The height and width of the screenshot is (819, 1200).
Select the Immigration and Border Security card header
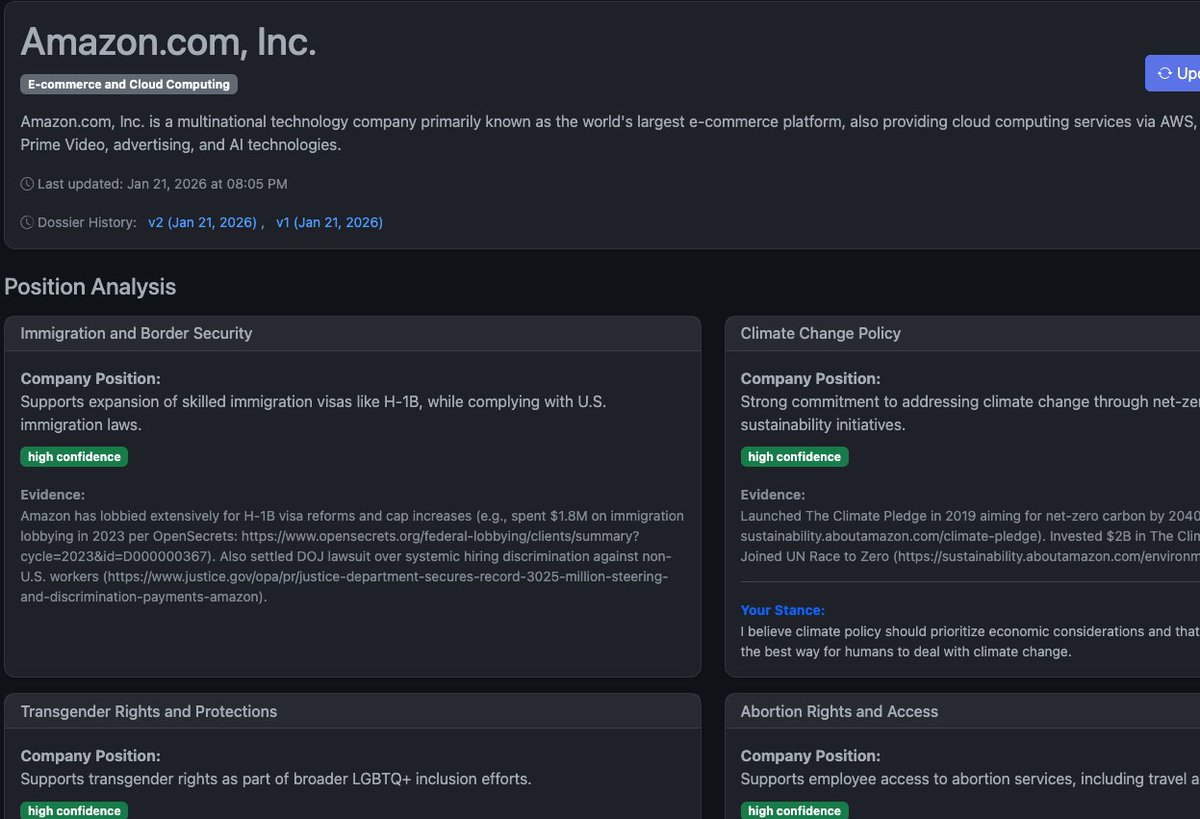(x=352, y=333)
